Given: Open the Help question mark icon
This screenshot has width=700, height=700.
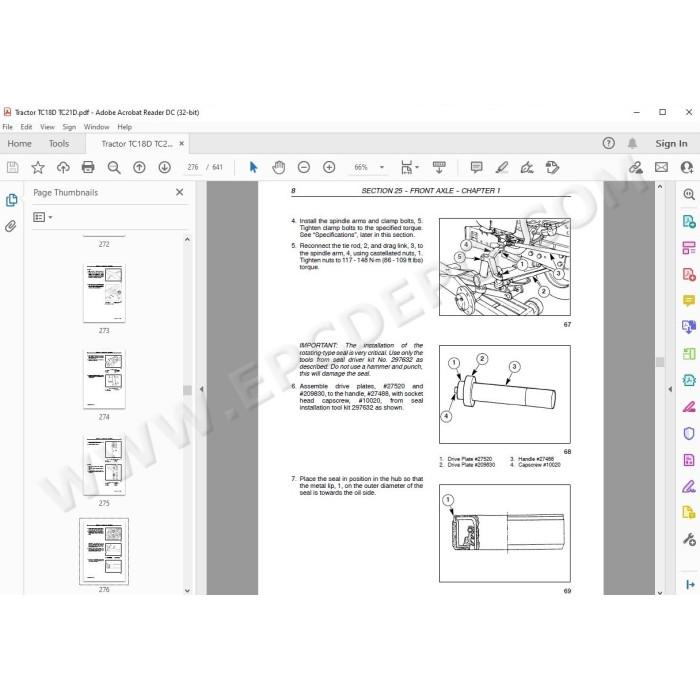Looking at the screenshot, I should [x=608, y=143].
